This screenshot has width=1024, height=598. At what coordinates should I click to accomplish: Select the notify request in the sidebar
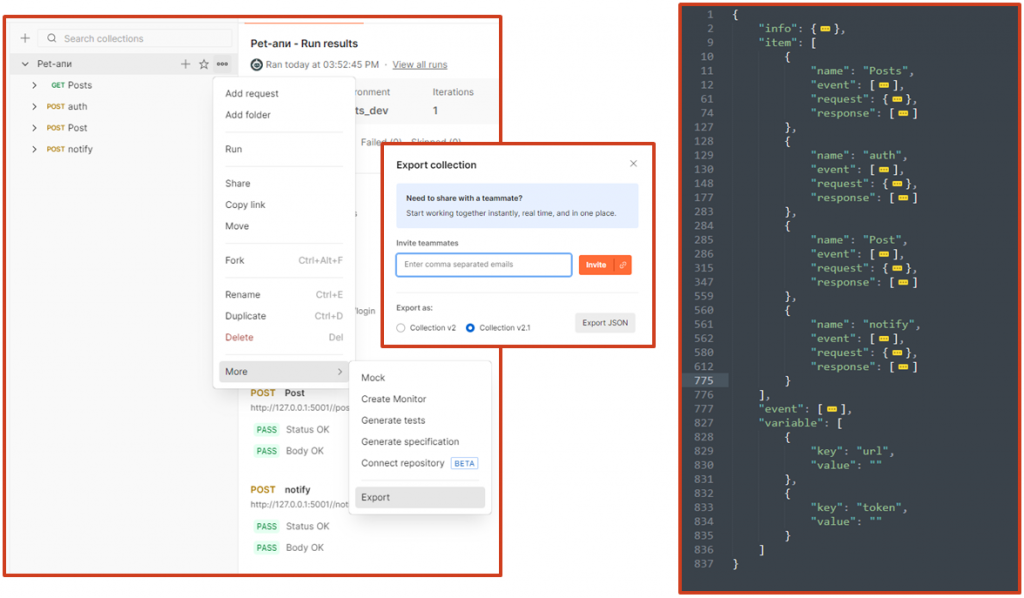[x=80, y=150]
